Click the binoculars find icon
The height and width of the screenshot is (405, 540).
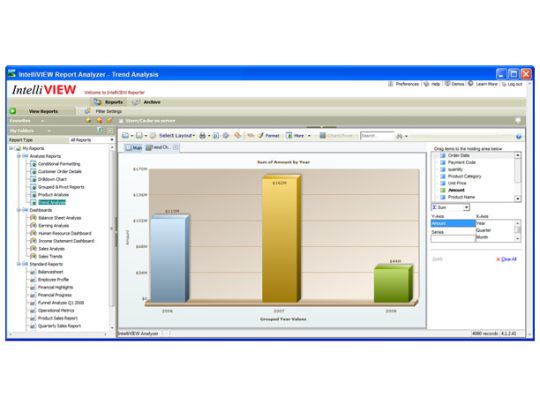(399, 136)
